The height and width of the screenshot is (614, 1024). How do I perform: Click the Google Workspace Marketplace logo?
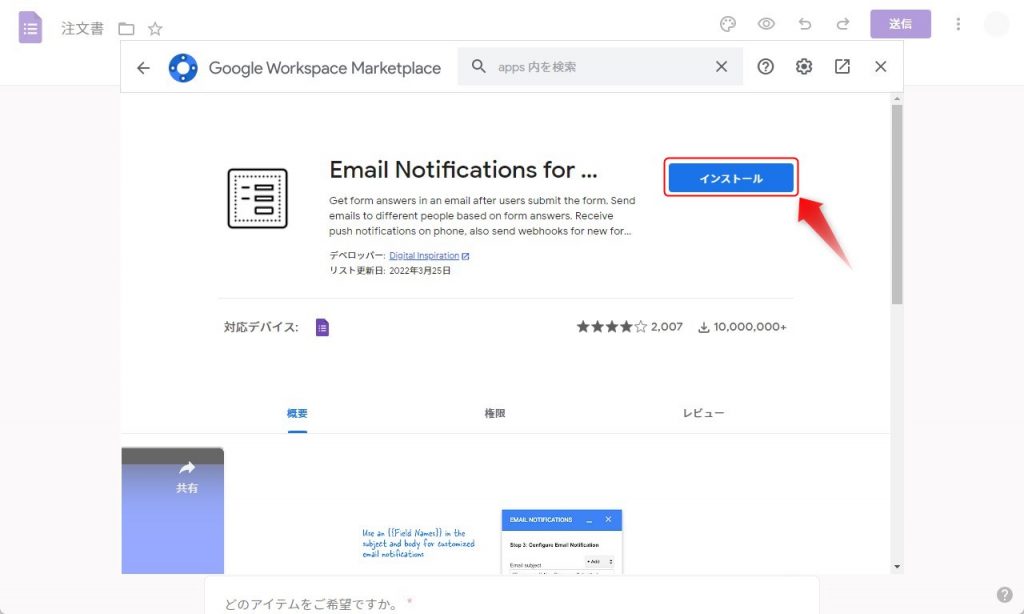click(183, 67)
